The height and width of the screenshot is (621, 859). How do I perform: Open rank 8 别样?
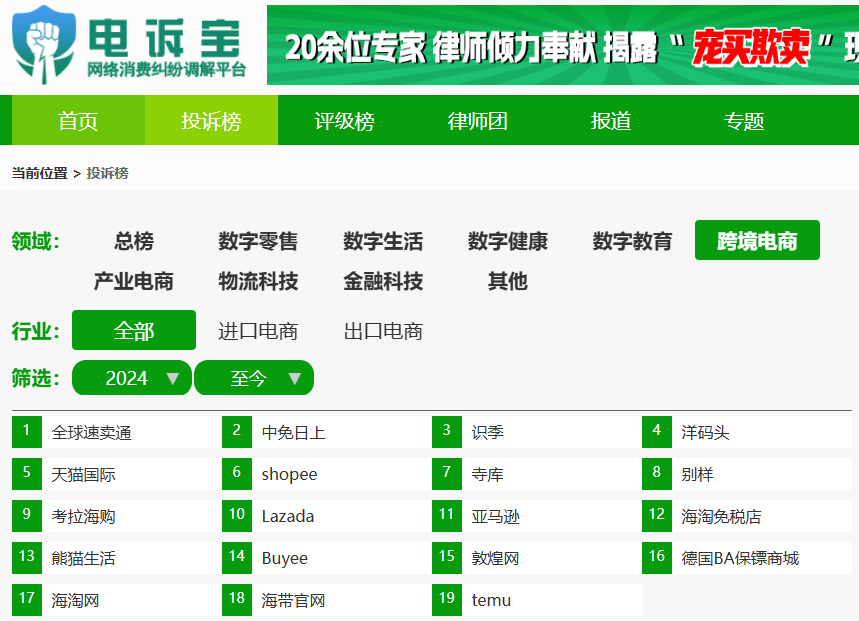pyautogui.click(x=747, y=474)
